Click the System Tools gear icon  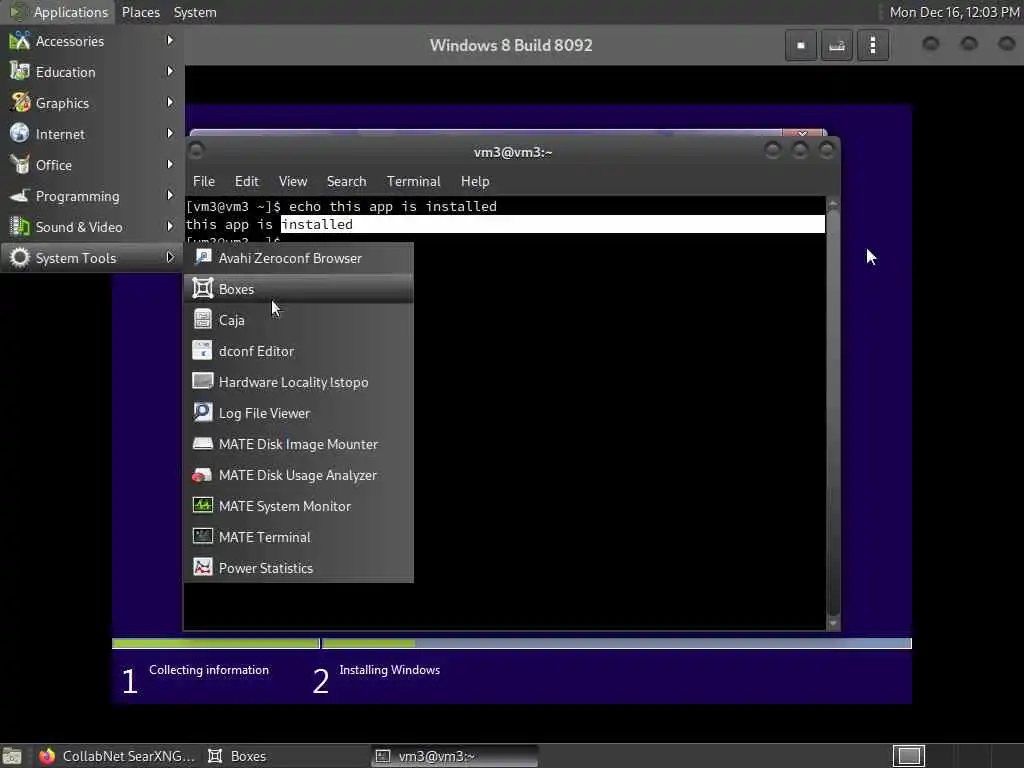(20, 257)
